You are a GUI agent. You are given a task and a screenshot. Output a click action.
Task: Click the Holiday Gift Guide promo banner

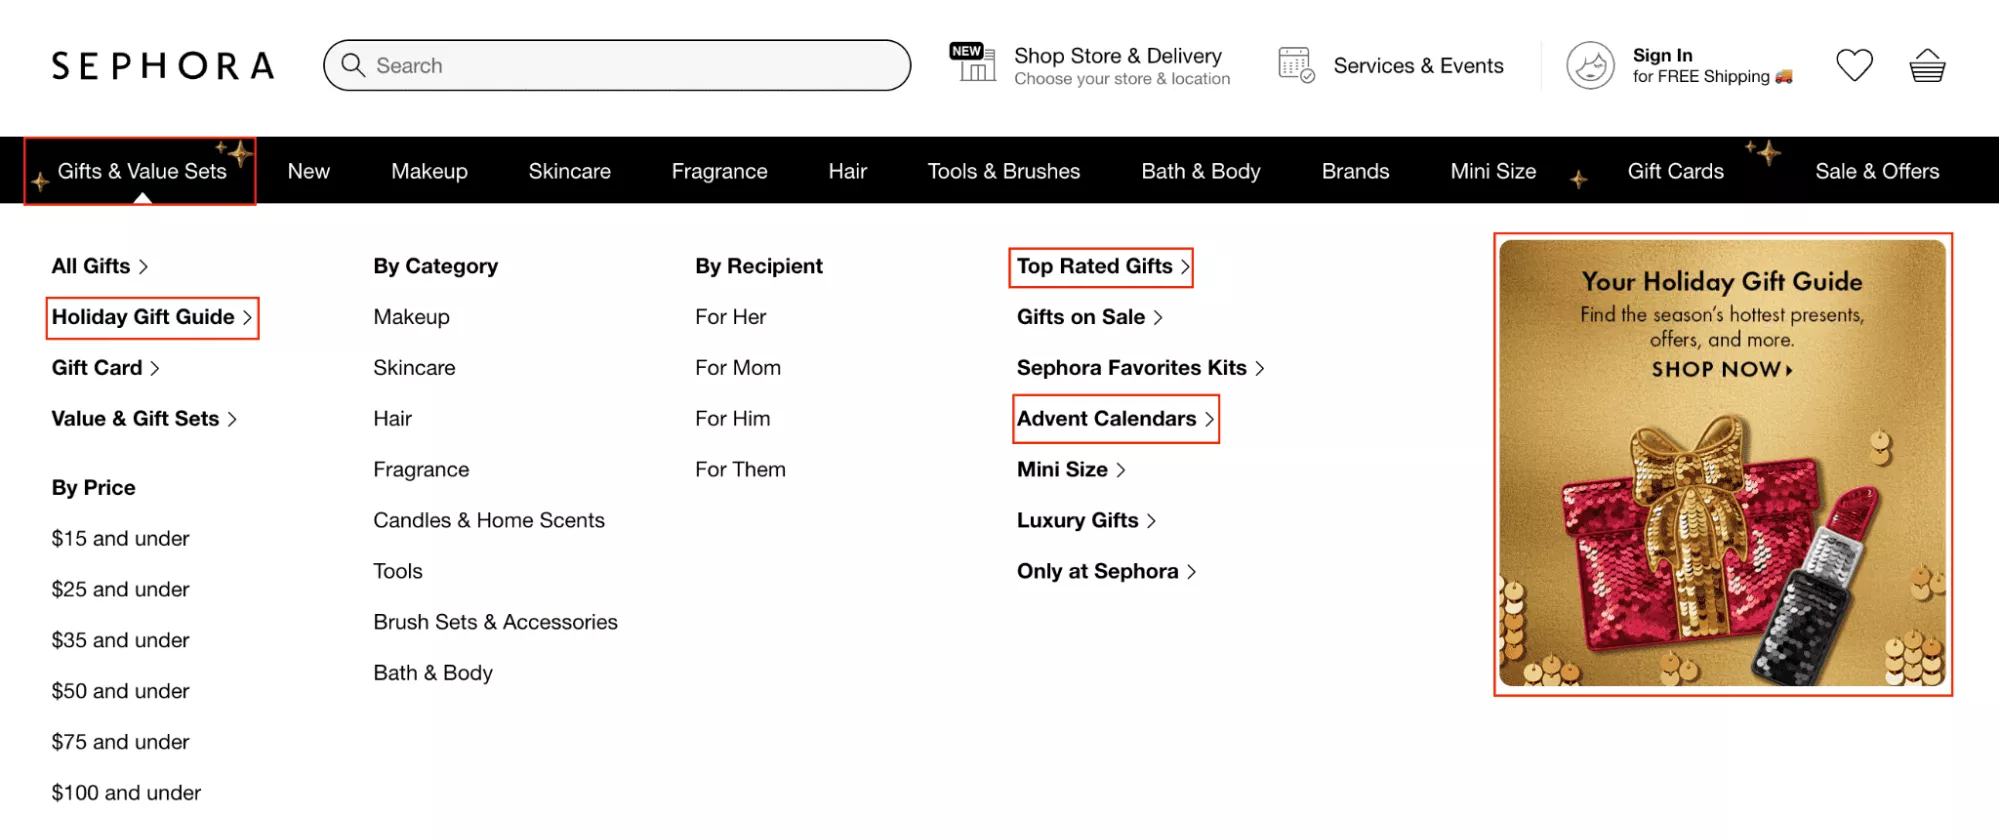1722,464
